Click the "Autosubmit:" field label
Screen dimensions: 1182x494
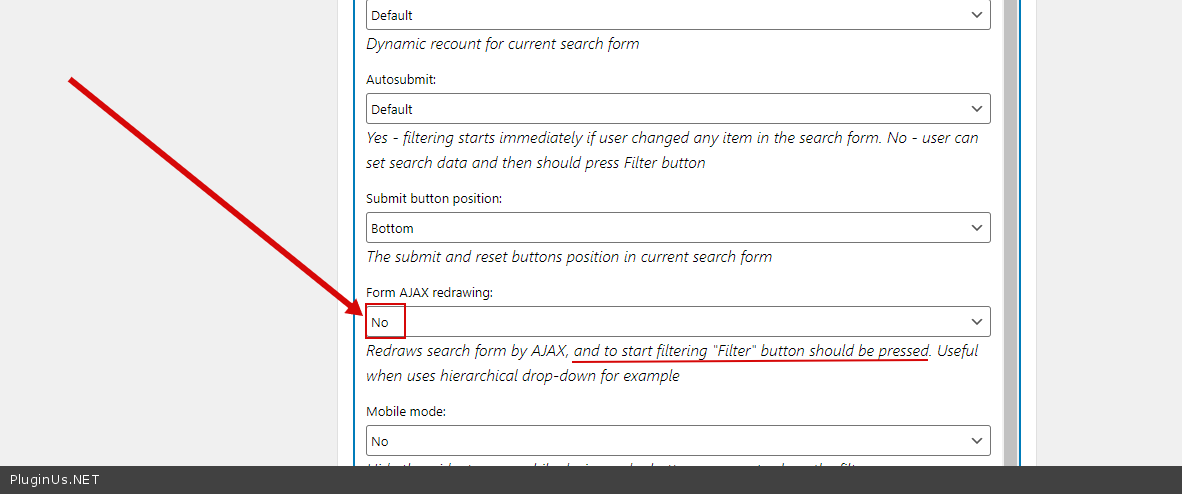click(401, 80)
